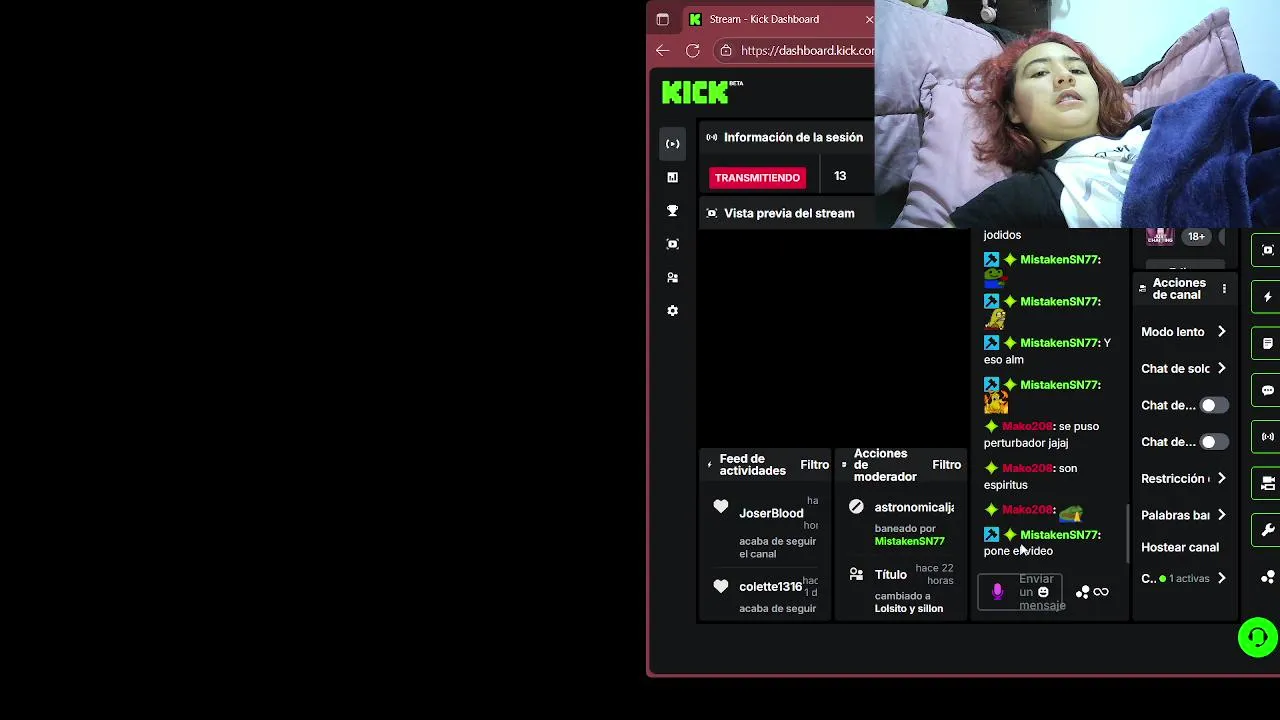Open the Stream section in Kick sidebar
Screen dimensions: 1280x720
click(x=672, y=143)
